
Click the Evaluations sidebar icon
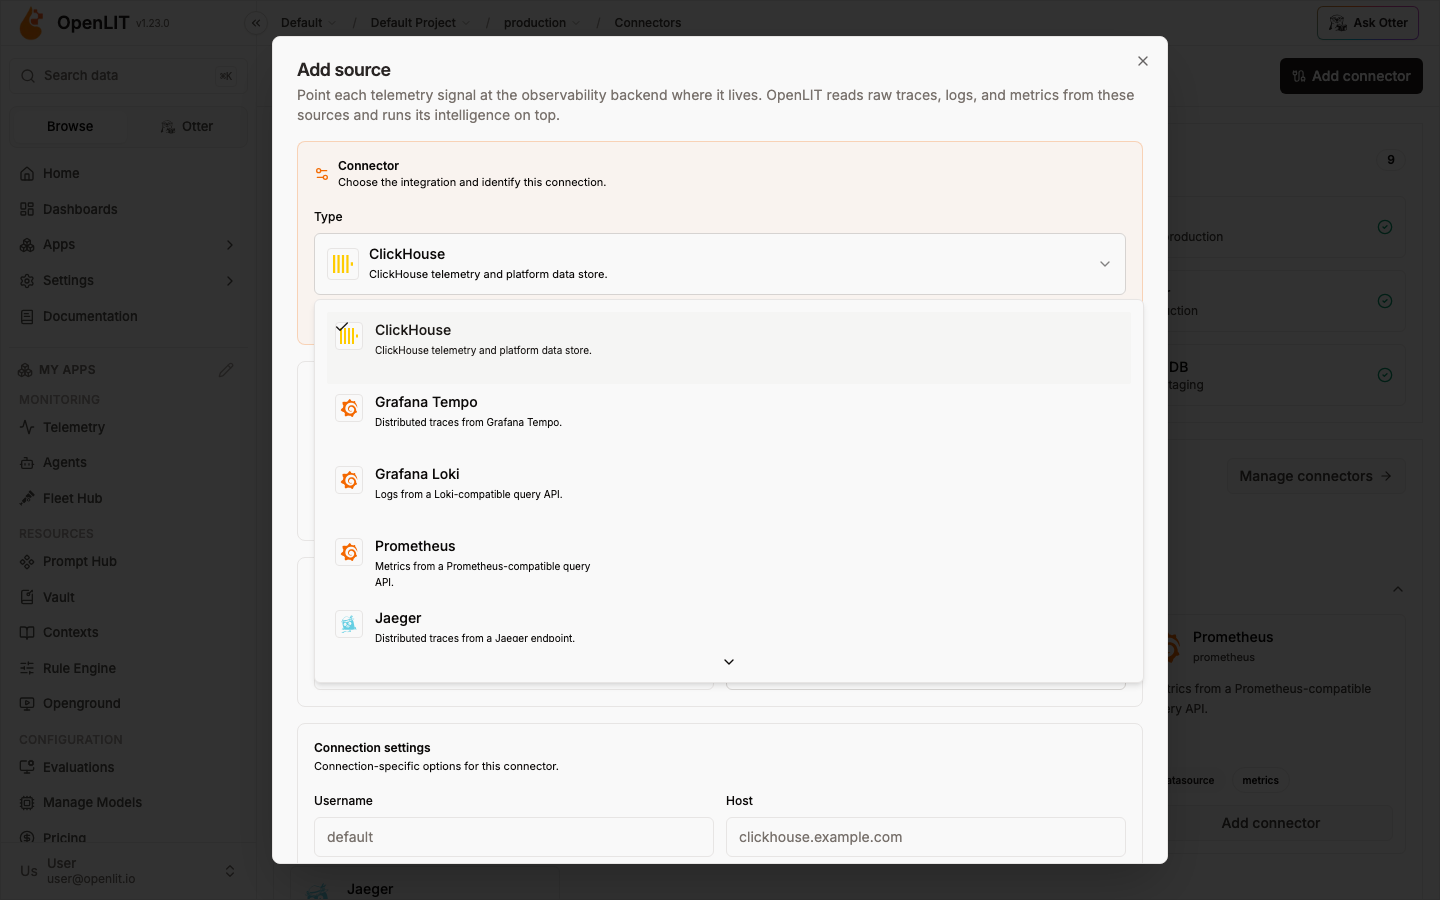[x=27, y=768]
